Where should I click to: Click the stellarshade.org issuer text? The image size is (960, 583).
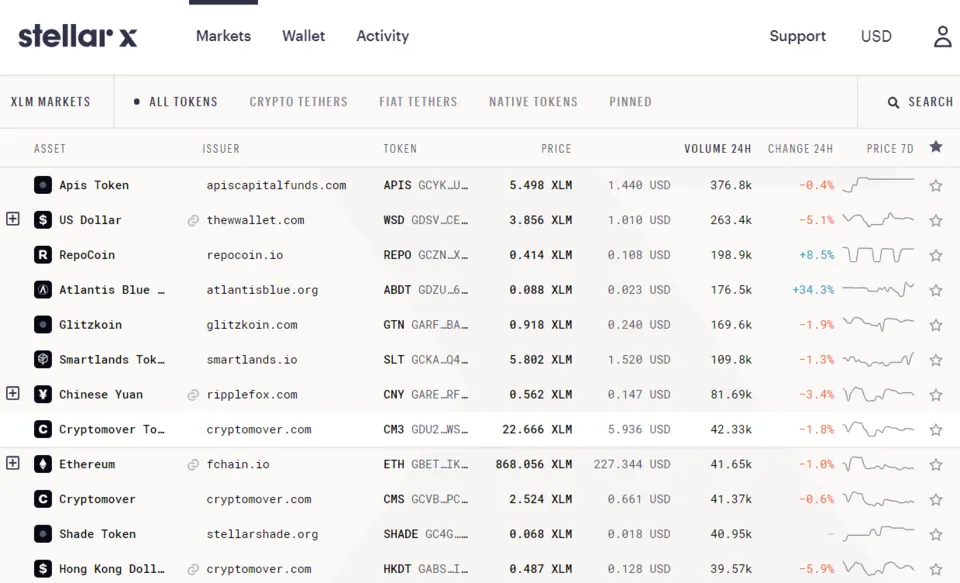coord(262,534)
